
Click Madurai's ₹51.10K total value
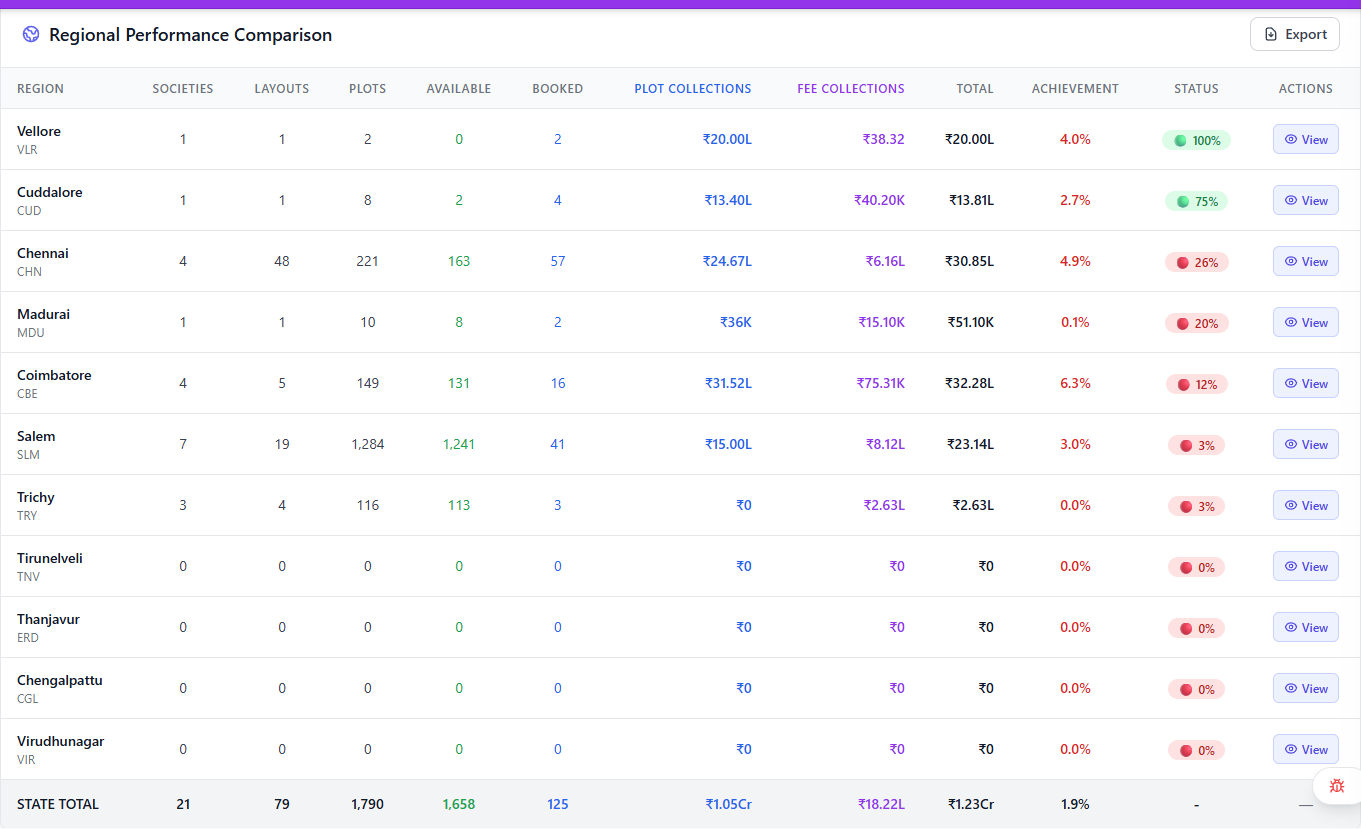970,323
